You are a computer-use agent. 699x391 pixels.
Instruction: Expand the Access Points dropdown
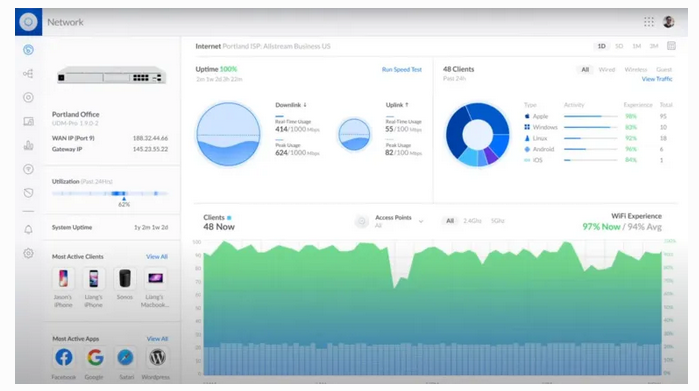421,222
